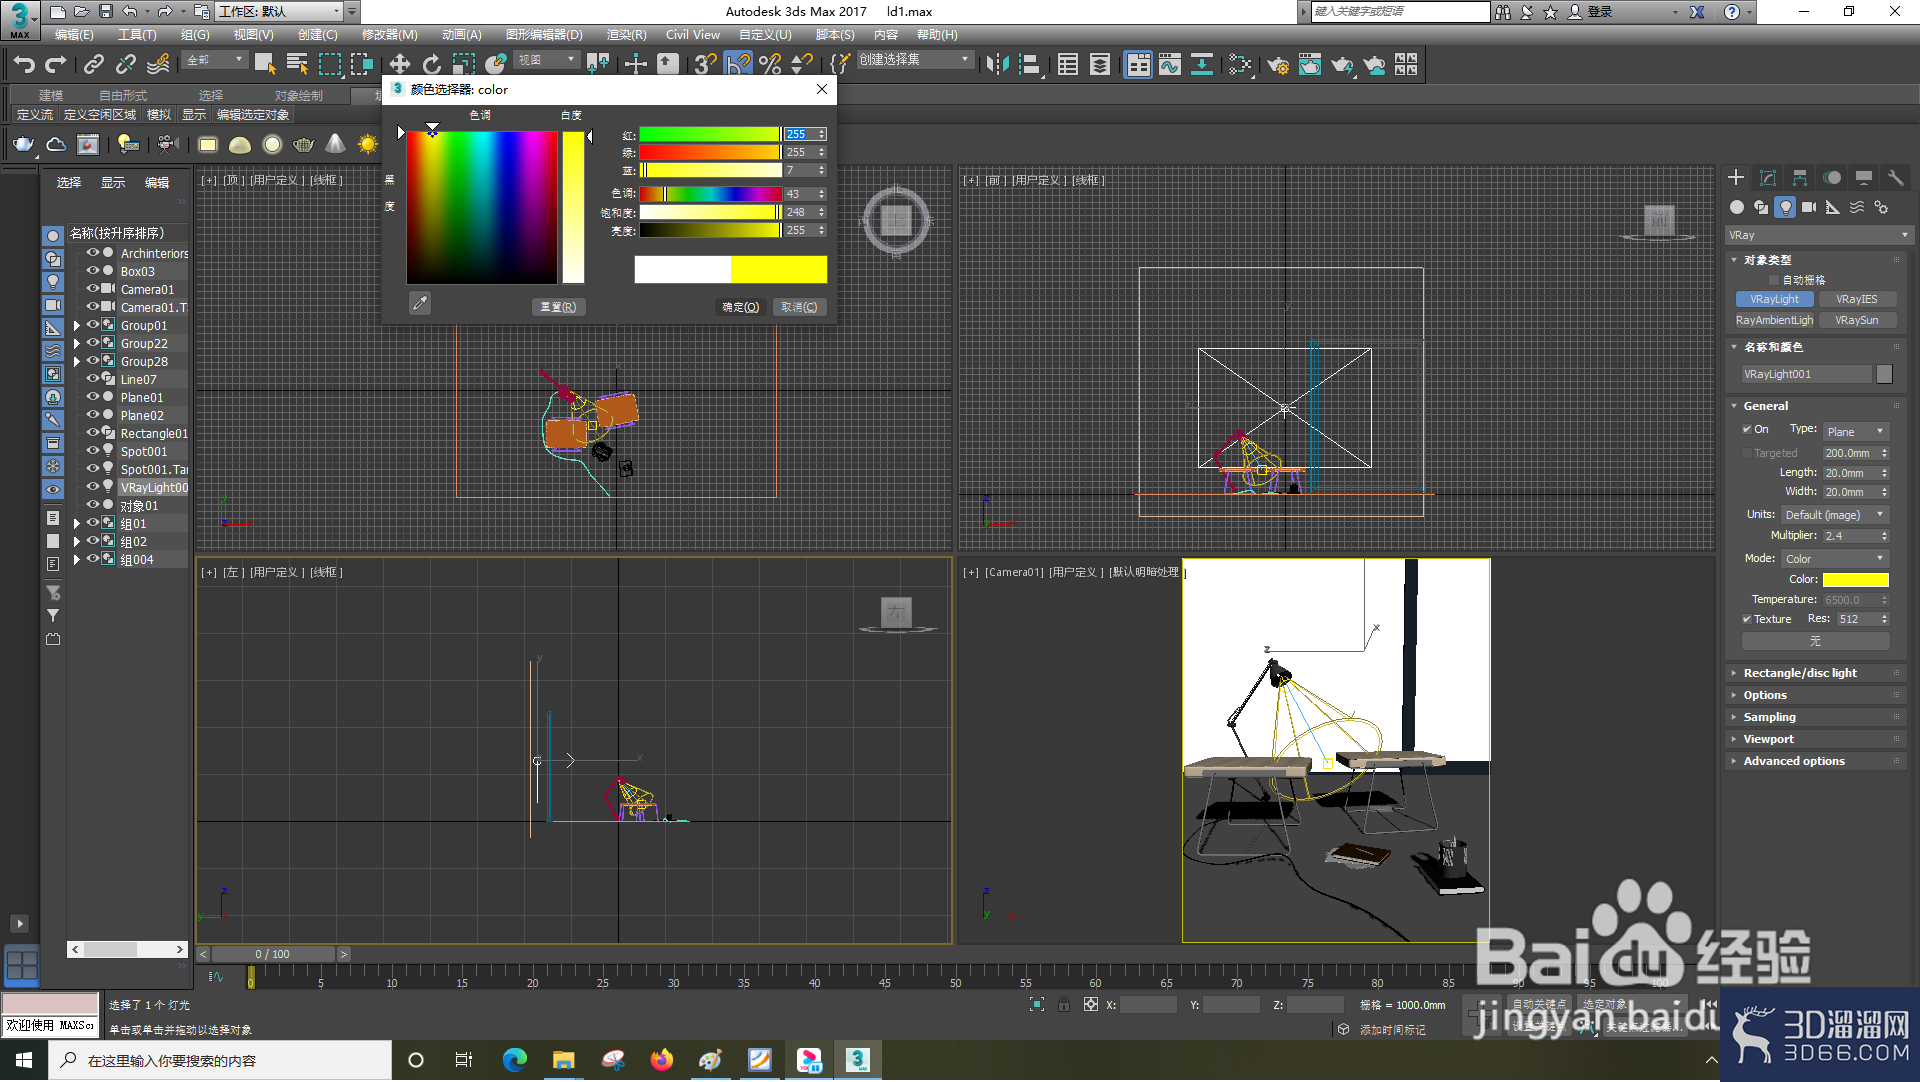
Task: Click the red channel slider bar
Action: pyautogui.click(x=710, y=134)
